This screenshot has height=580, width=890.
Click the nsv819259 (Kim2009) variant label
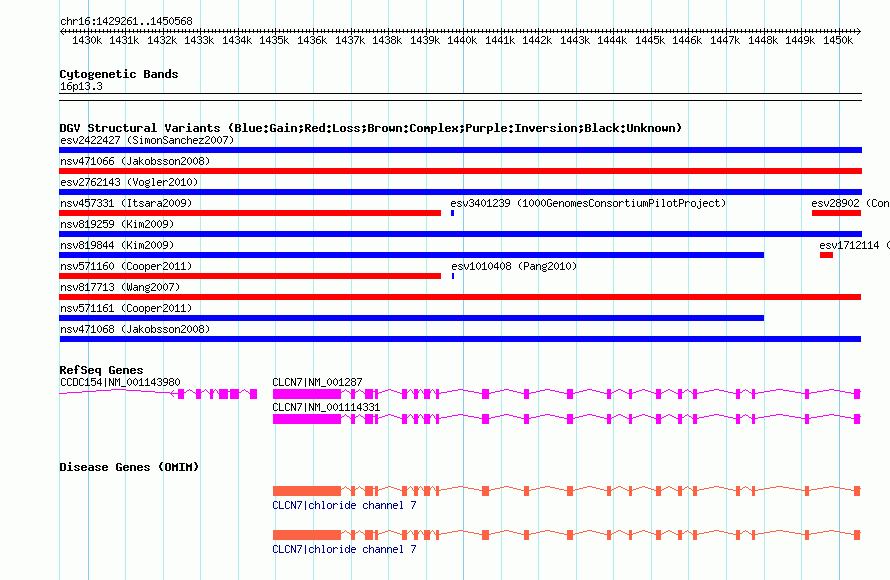[117, 224]
